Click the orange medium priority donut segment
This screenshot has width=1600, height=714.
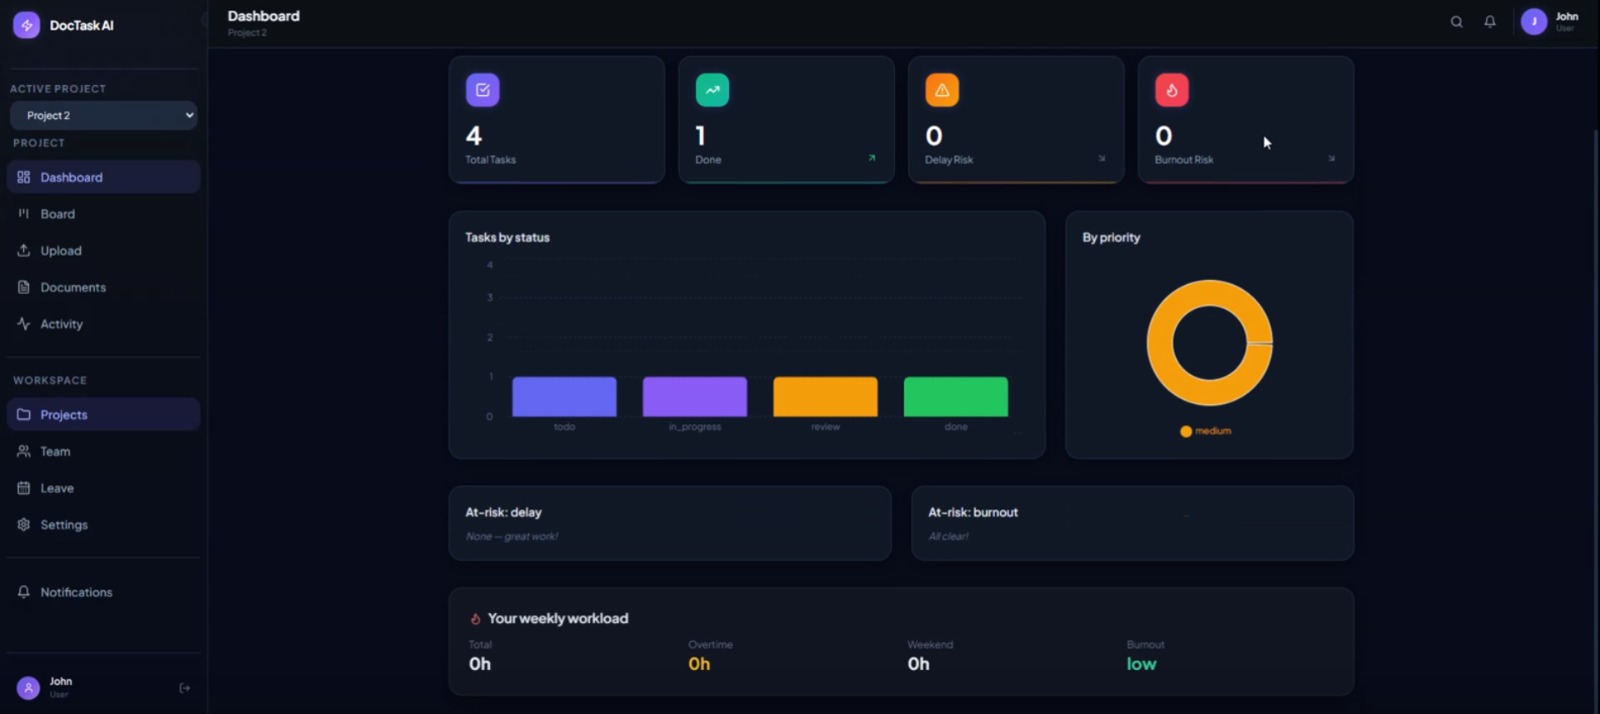coord(1160,343)
